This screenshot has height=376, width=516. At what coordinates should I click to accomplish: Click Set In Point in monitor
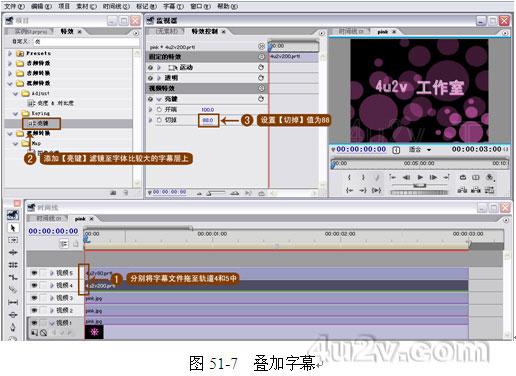[349, 177]
